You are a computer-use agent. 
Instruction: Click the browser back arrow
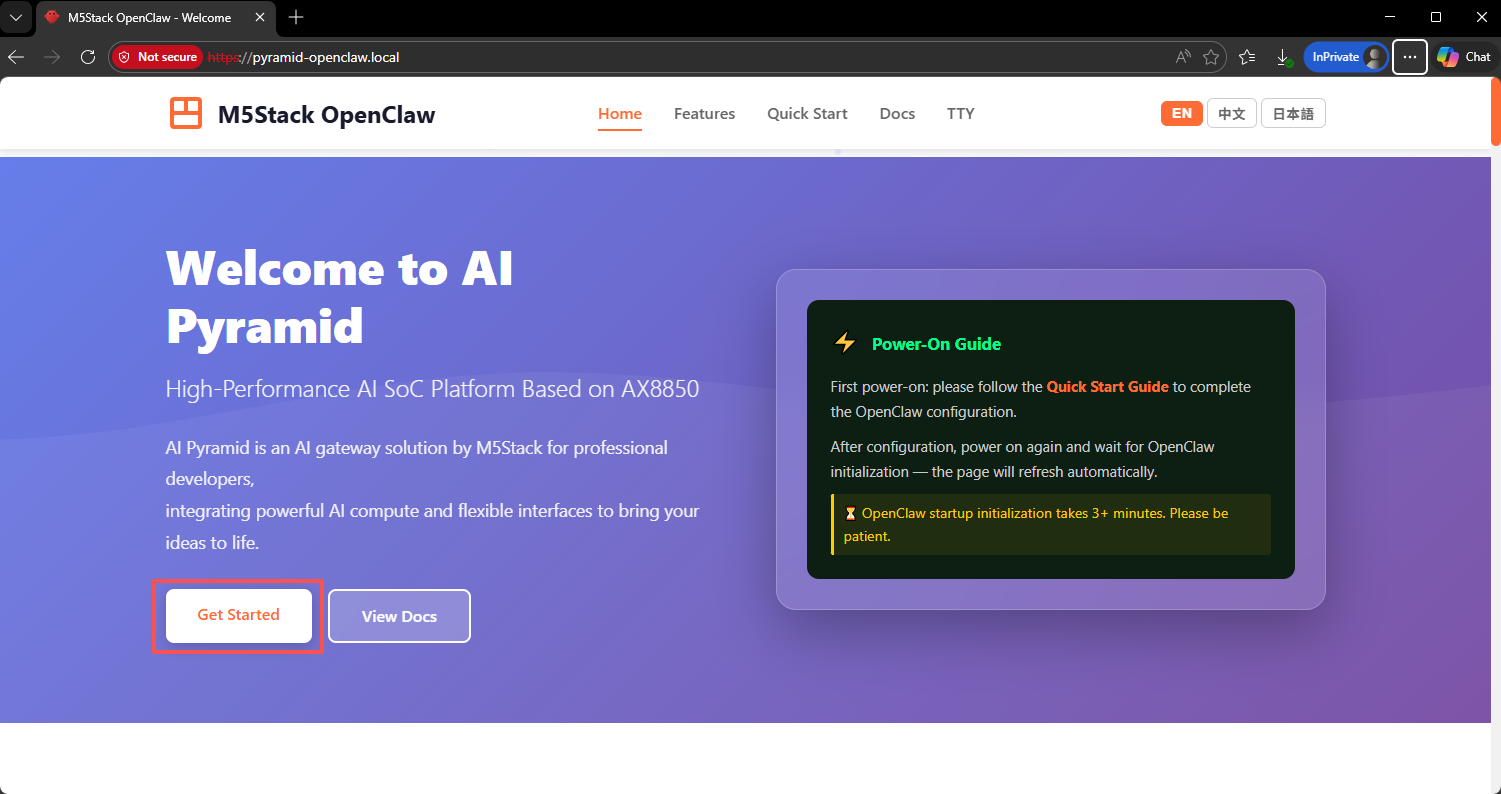coord(16,57)
